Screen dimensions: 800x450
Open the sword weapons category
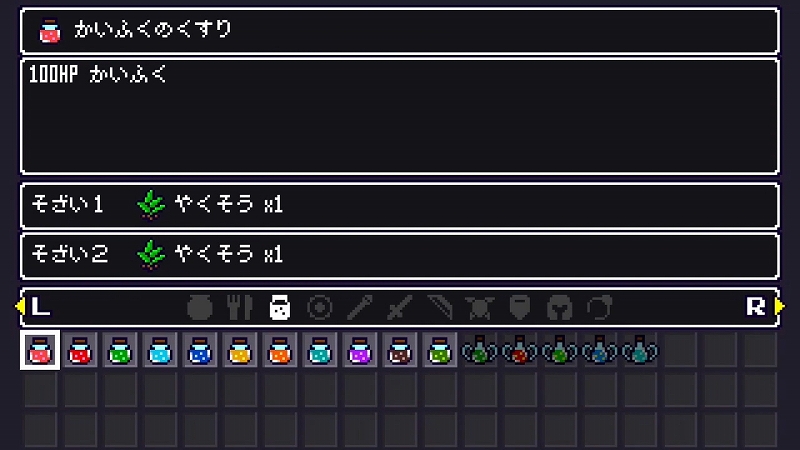[399, 308]
